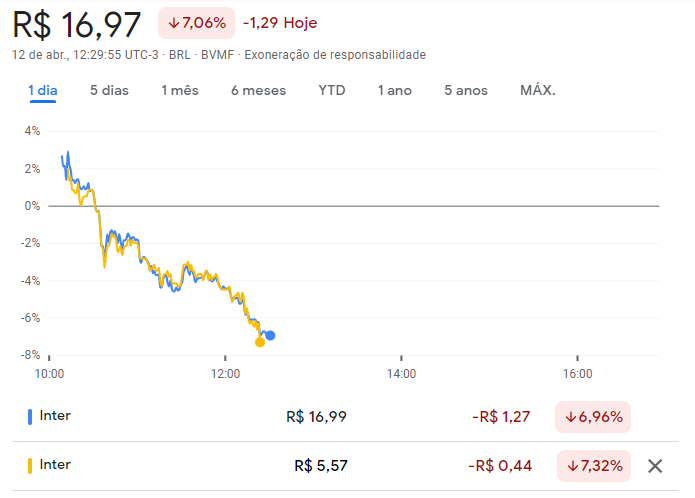695x498 pixels.
Task: Open Exoneração de responsabilidade link
Action: (x=335, y=55)
